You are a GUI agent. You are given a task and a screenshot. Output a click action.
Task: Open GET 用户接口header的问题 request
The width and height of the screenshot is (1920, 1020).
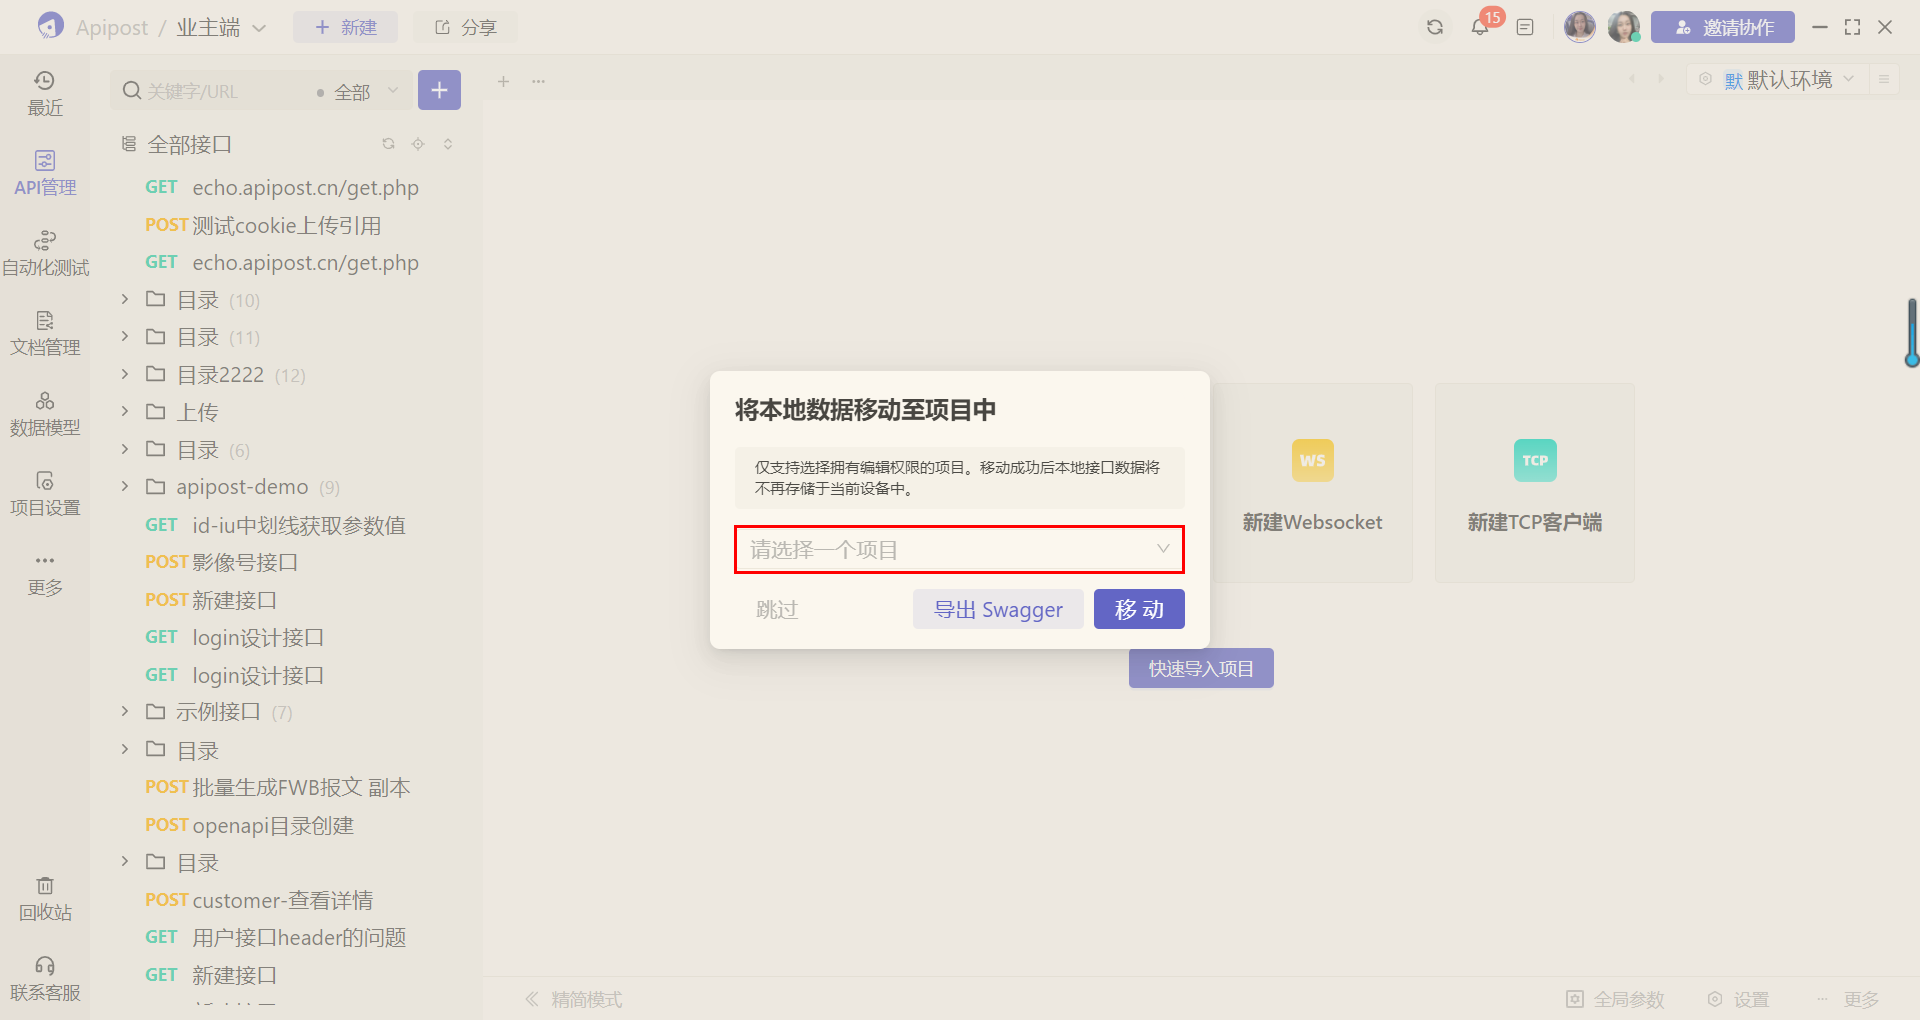[x=276, y=937]
